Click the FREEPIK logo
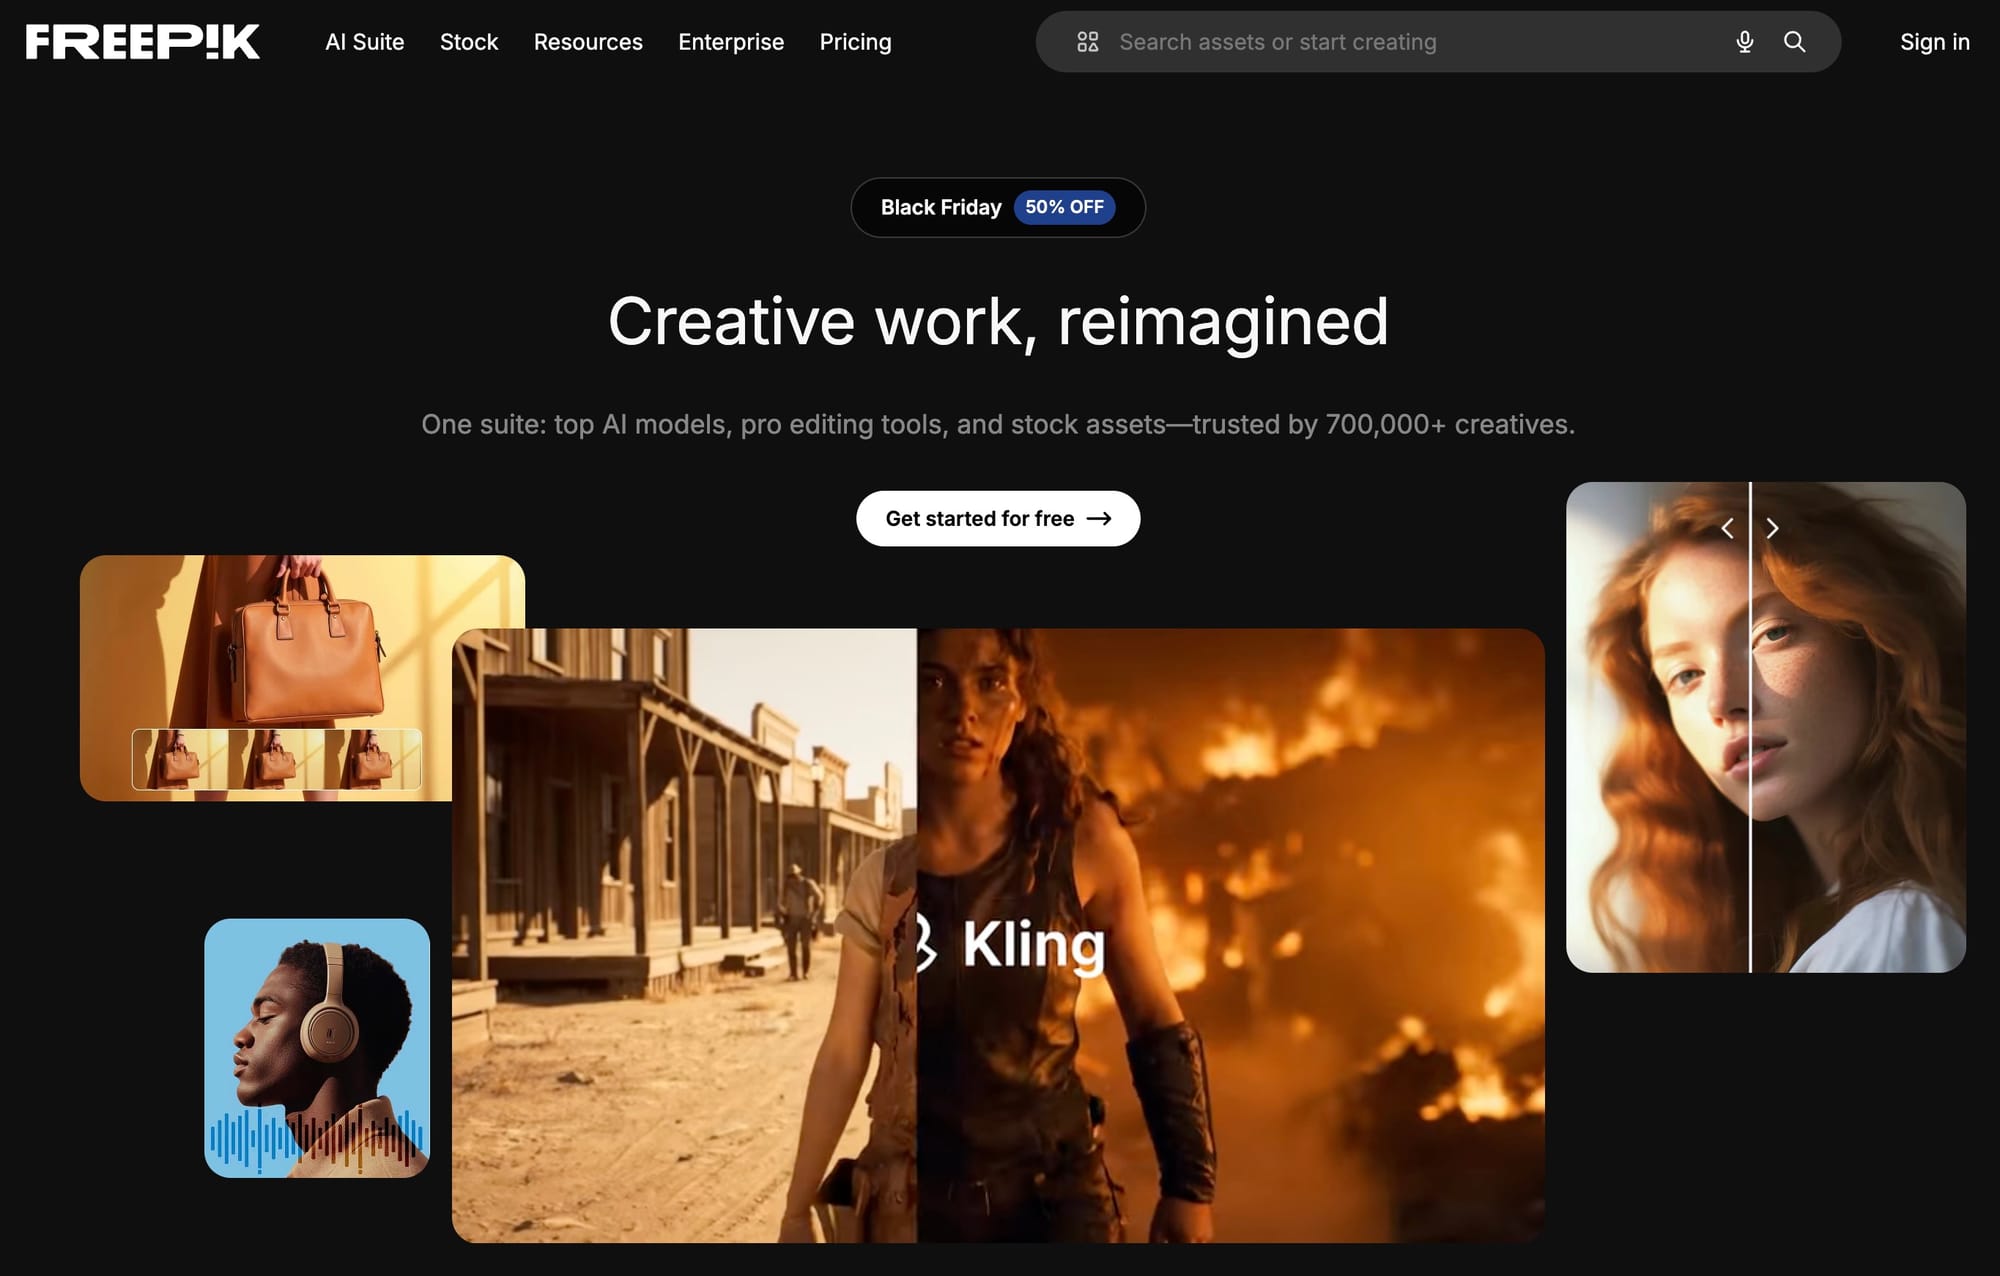2000x1276 pixels. click(141, 41)
